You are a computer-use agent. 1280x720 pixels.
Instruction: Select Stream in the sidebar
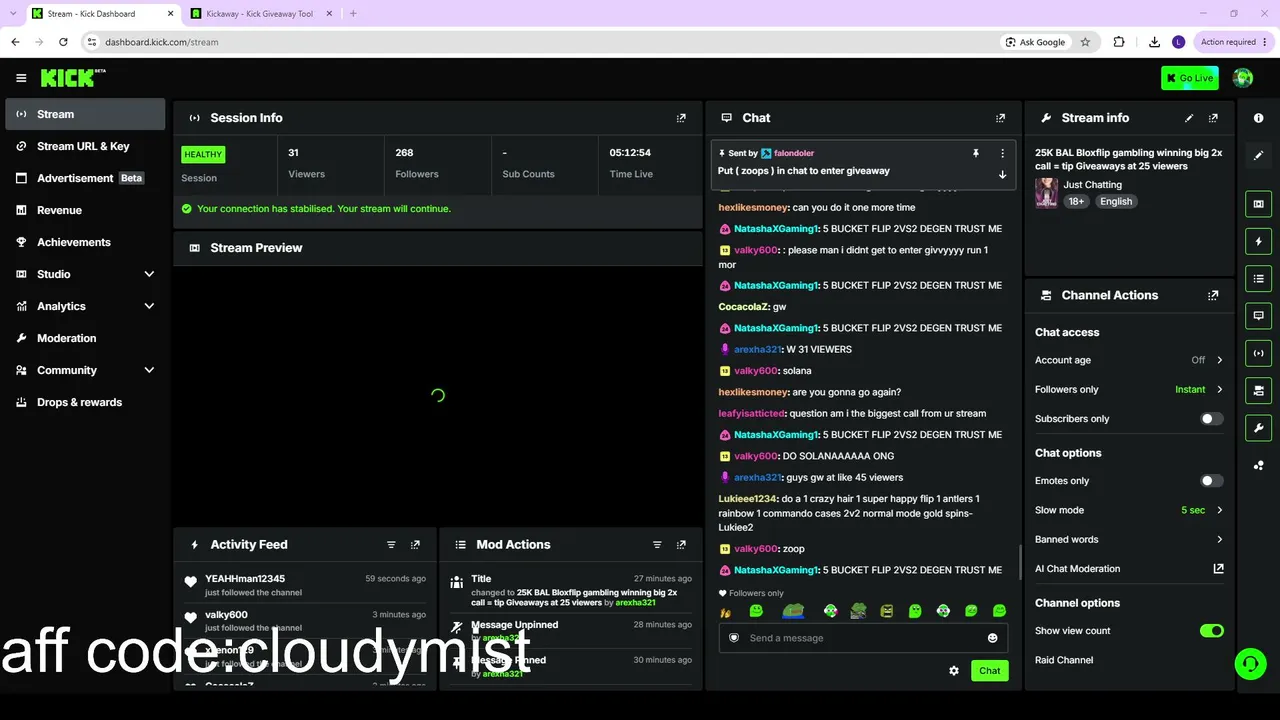pos(85,114)
